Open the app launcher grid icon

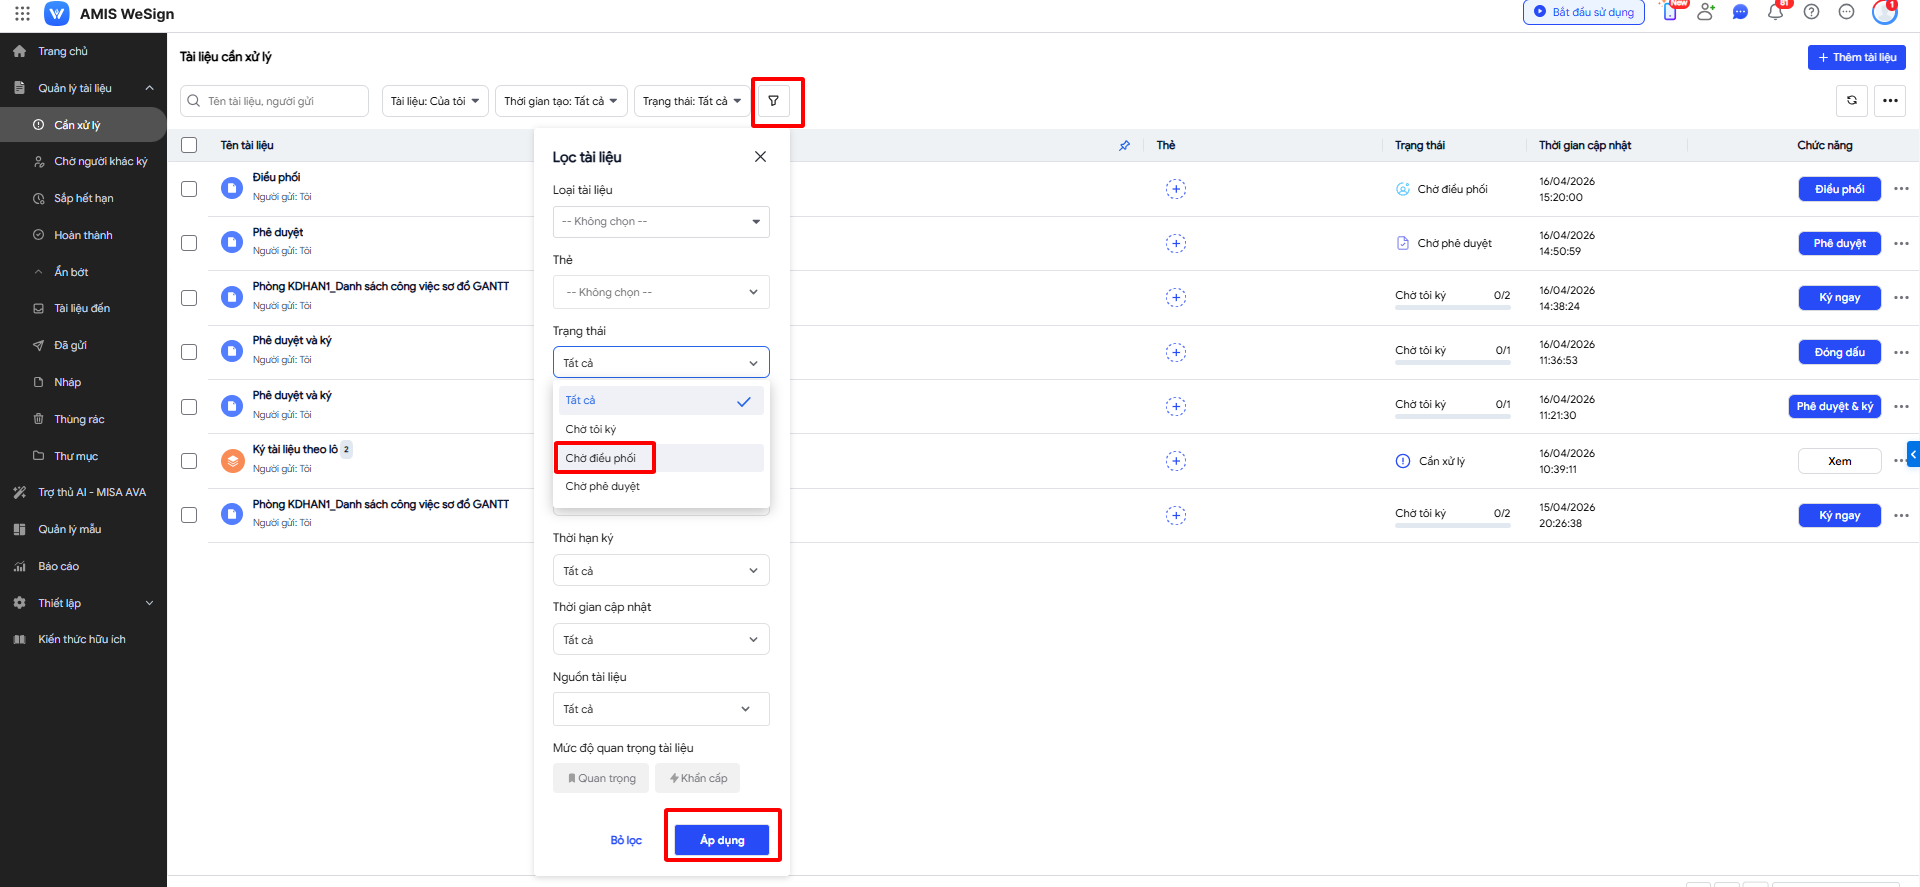pyautogui.click(x=22, y=14)
